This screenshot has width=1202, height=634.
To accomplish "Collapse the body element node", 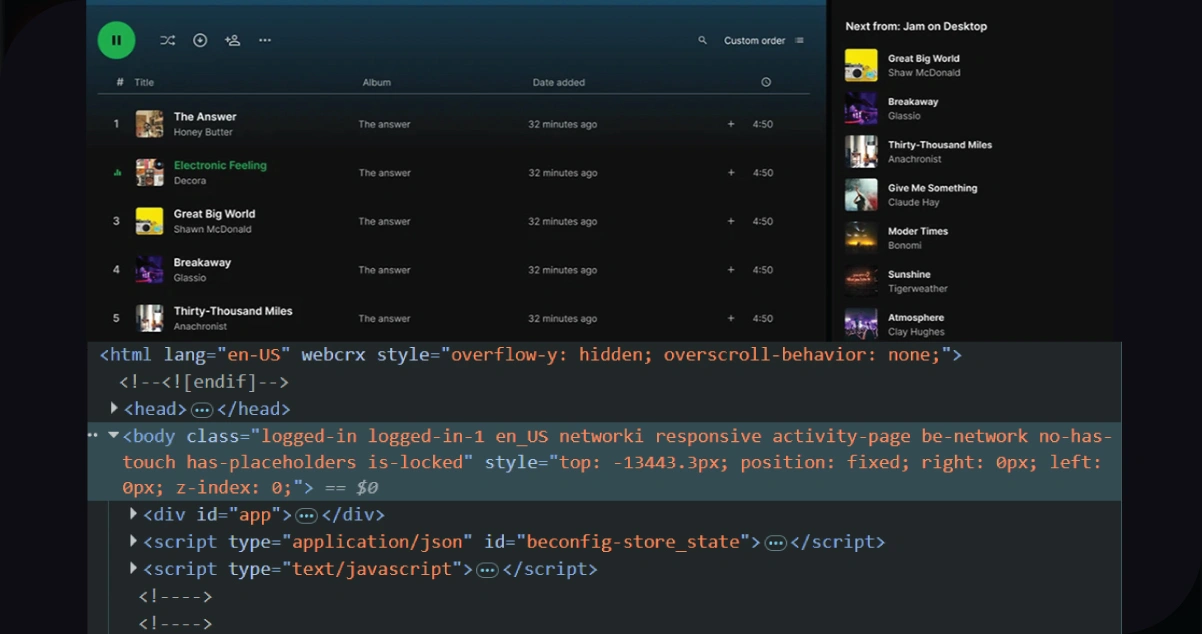I will (114, 436).
